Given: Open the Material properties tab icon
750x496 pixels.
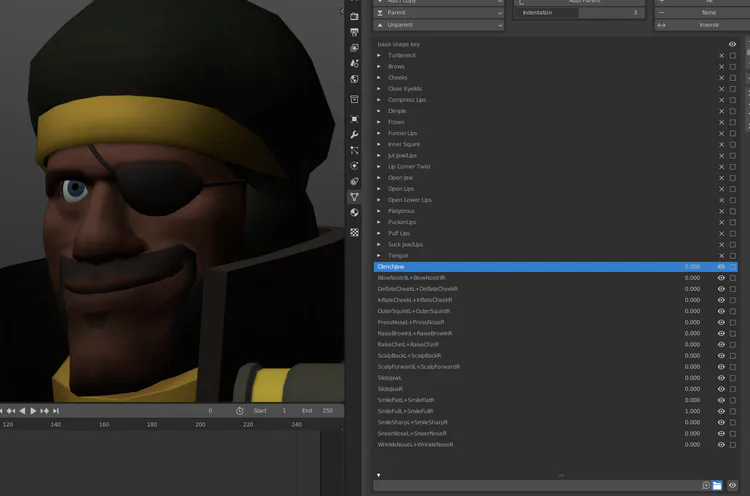Looking at the screenshot, I should click(x=354, y=212).
